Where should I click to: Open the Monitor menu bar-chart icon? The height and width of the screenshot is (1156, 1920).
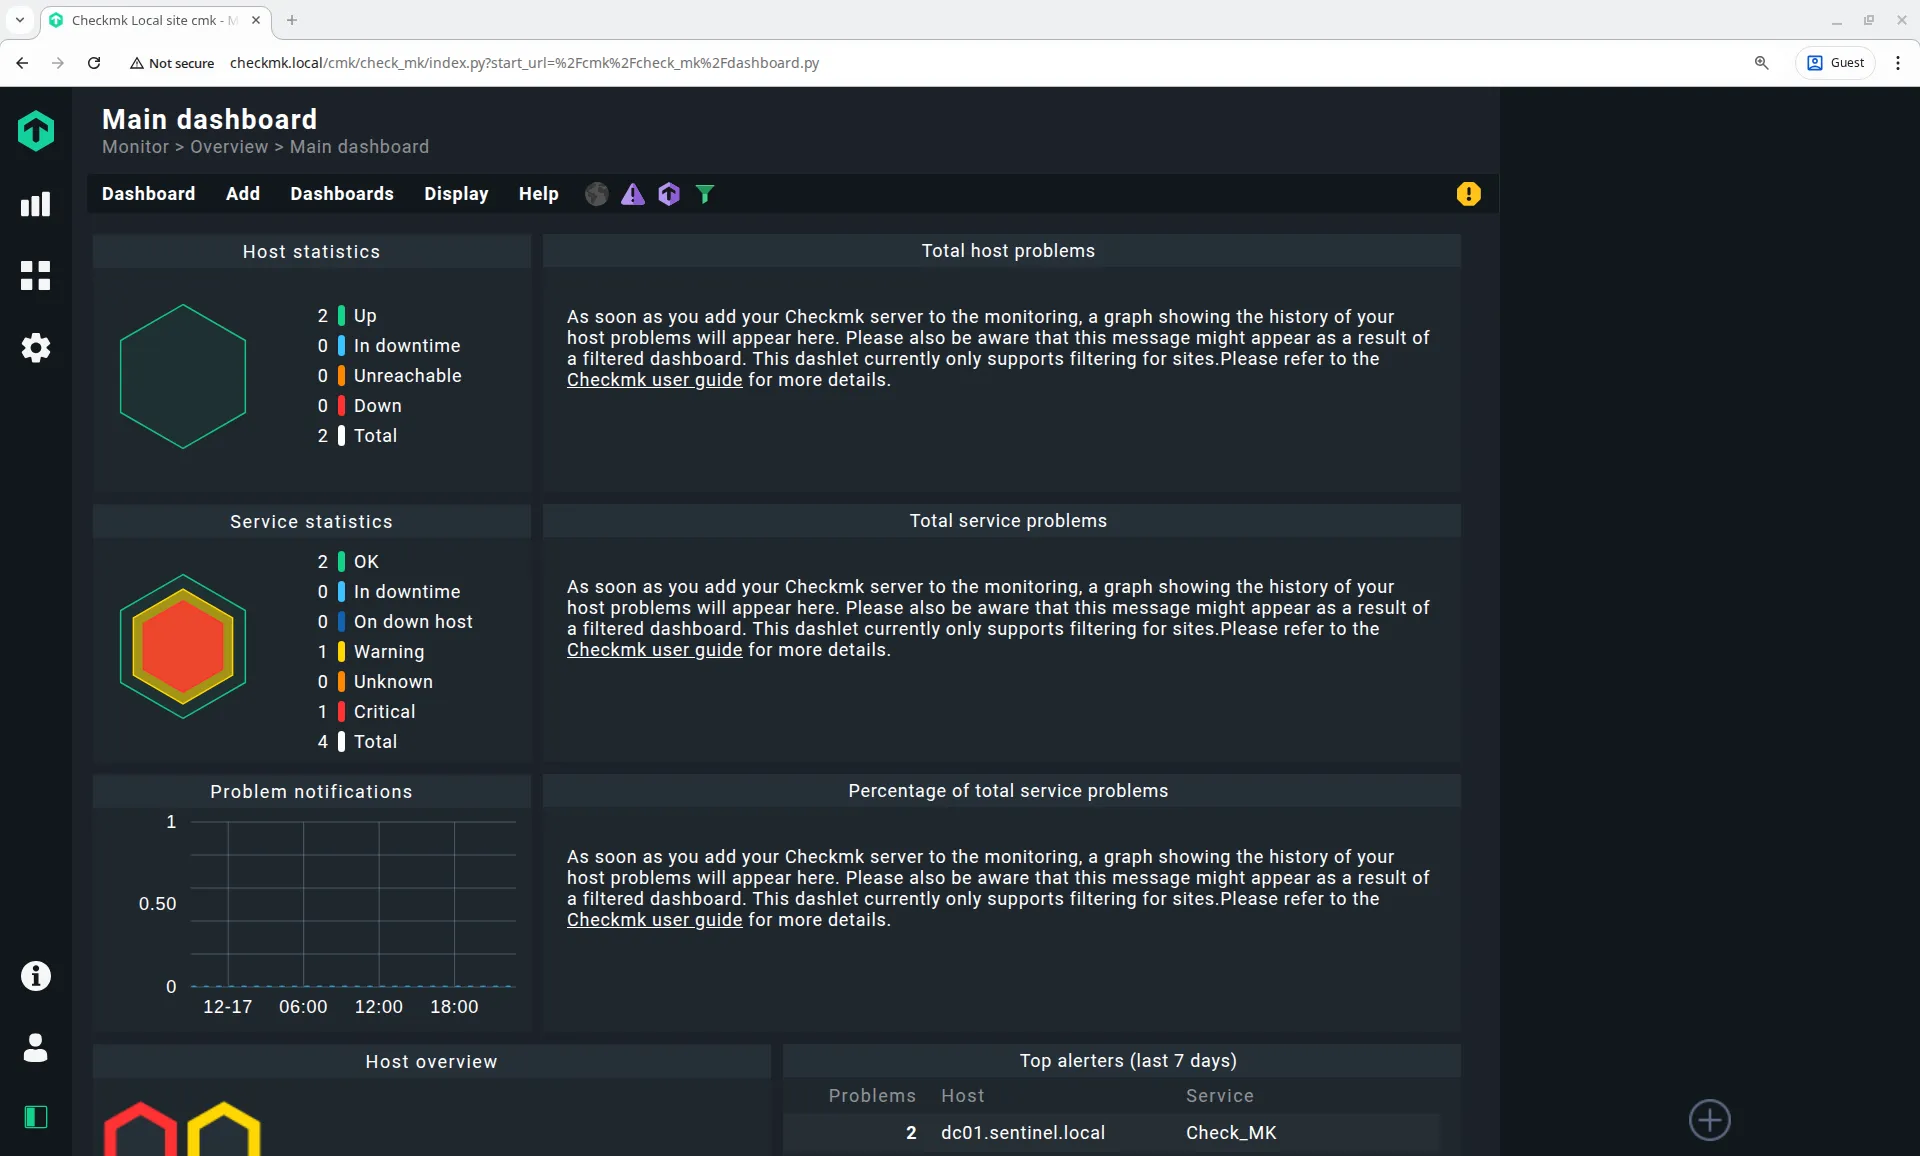click(x=35, y=205)
